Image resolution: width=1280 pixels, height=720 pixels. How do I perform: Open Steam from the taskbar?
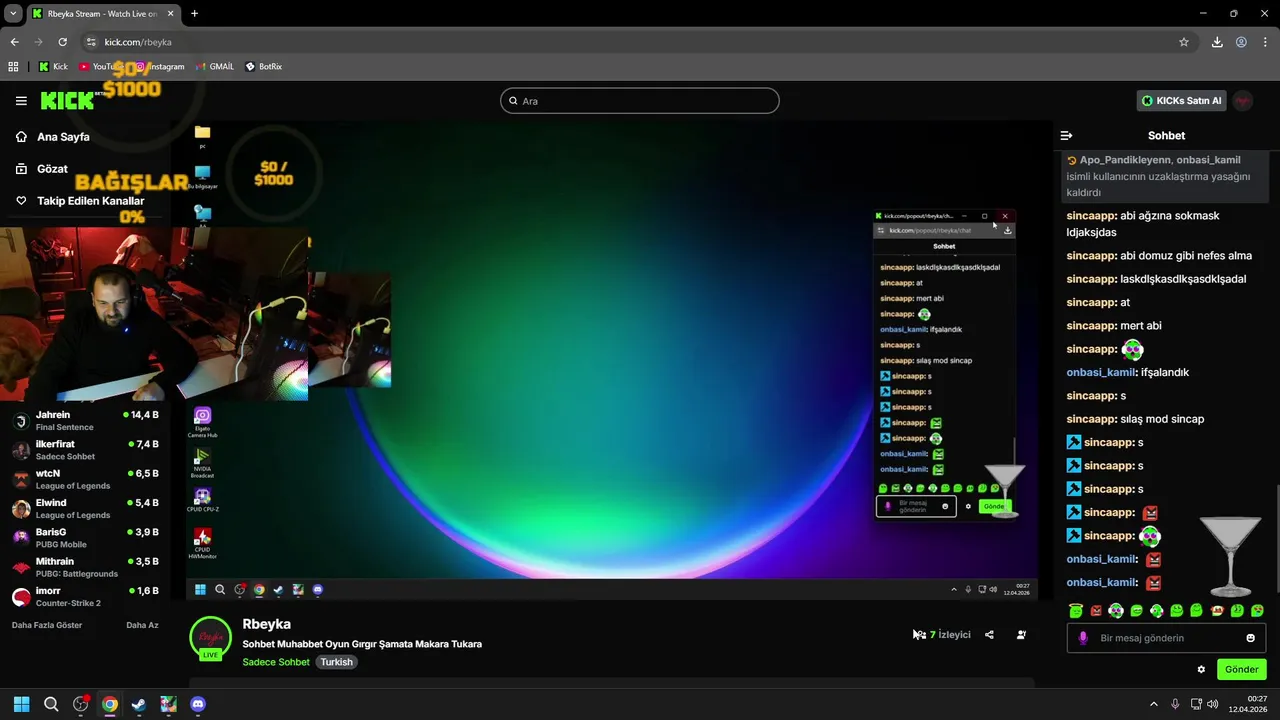(x=139, y=704)
